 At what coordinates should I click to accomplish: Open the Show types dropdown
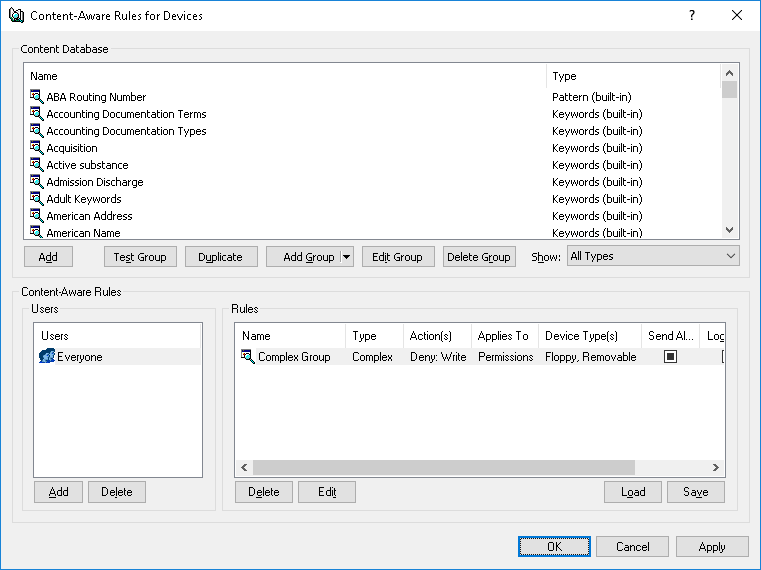click(653, 257)
